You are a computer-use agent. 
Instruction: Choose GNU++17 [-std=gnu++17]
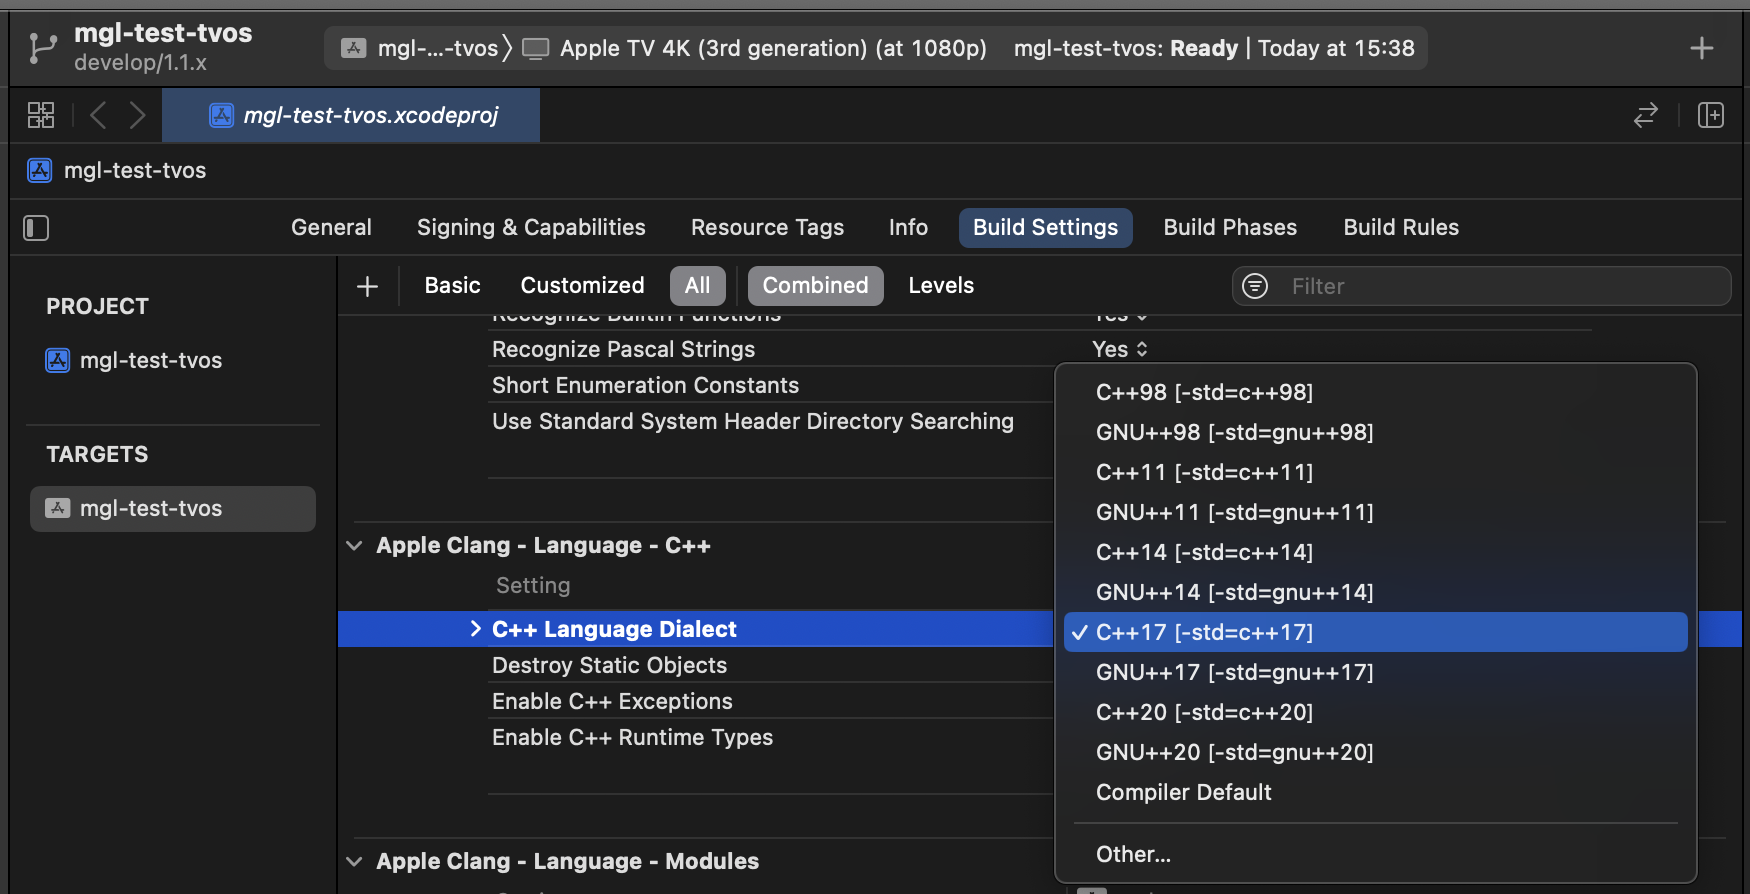tap(1375, 672)
